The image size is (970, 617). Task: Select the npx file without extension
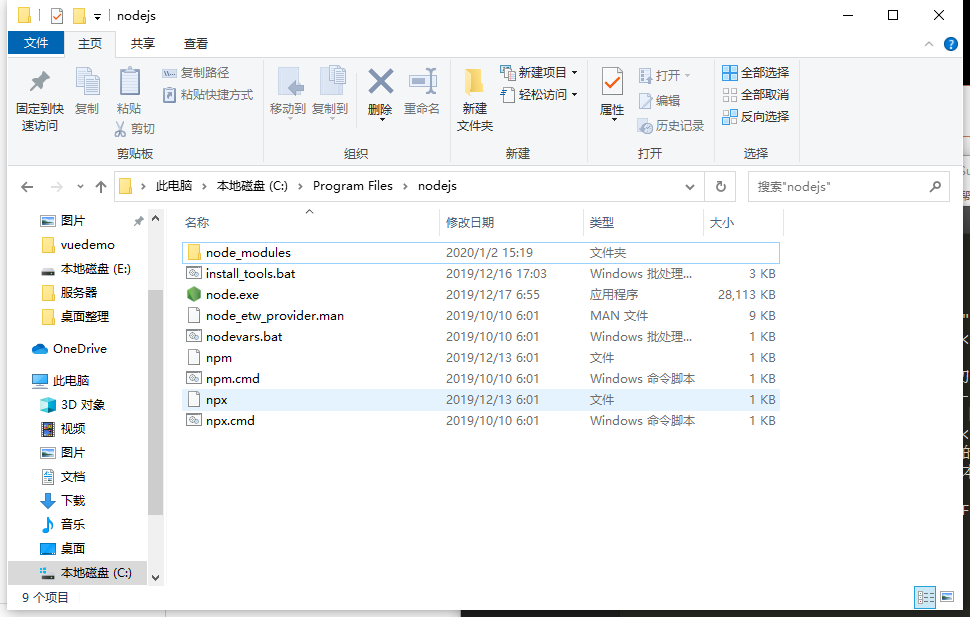click(x=481, y=400)
